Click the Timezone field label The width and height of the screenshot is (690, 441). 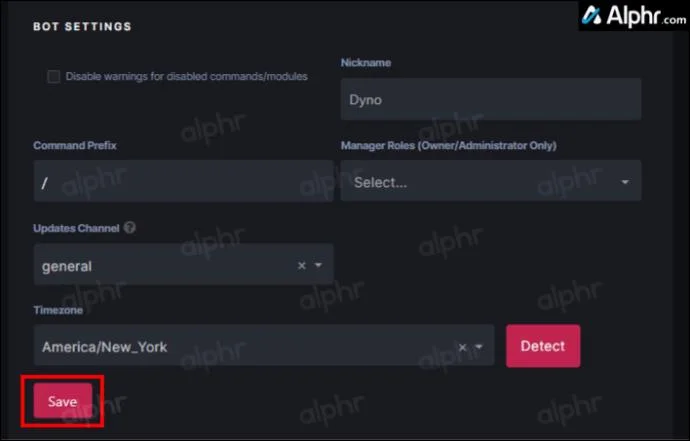(x=59, y=311)
